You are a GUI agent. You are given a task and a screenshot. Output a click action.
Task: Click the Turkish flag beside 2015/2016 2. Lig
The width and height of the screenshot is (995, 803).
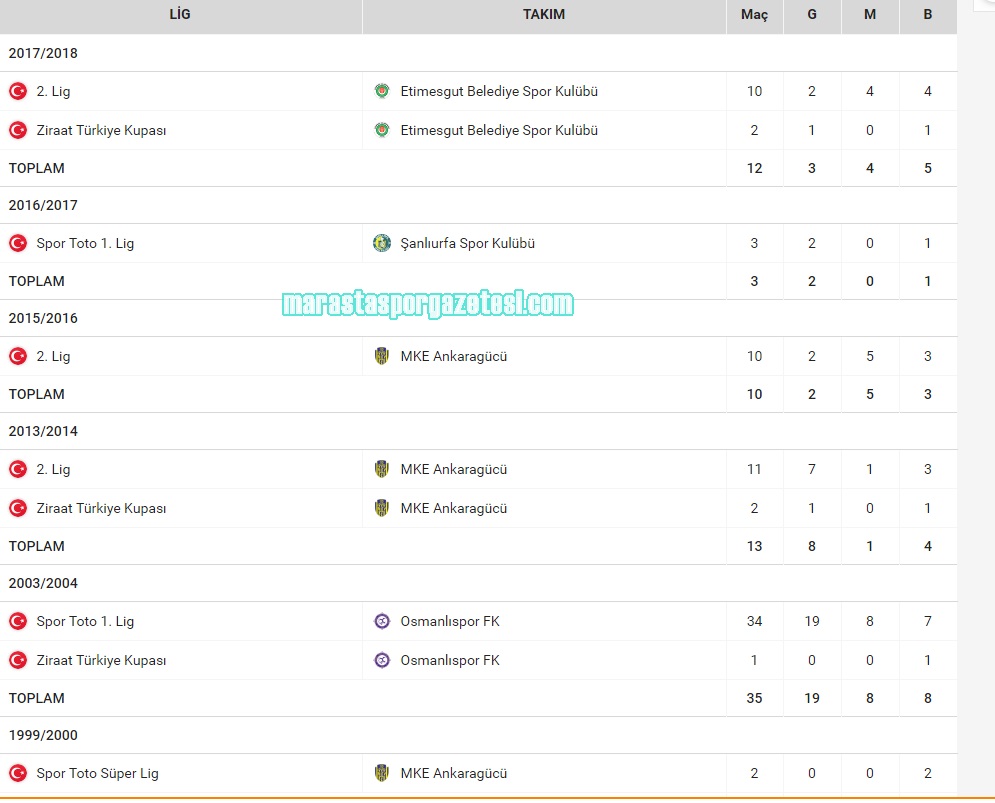(18, 356)
